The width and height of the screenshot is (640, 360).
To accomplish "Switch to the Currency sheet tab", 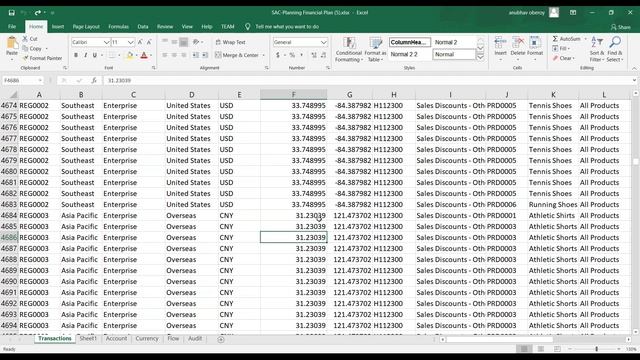I will coord(147,338).
